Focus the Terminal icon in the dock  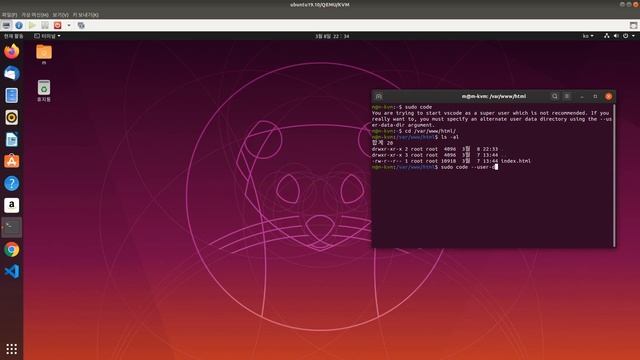click(x=11, y=227)
